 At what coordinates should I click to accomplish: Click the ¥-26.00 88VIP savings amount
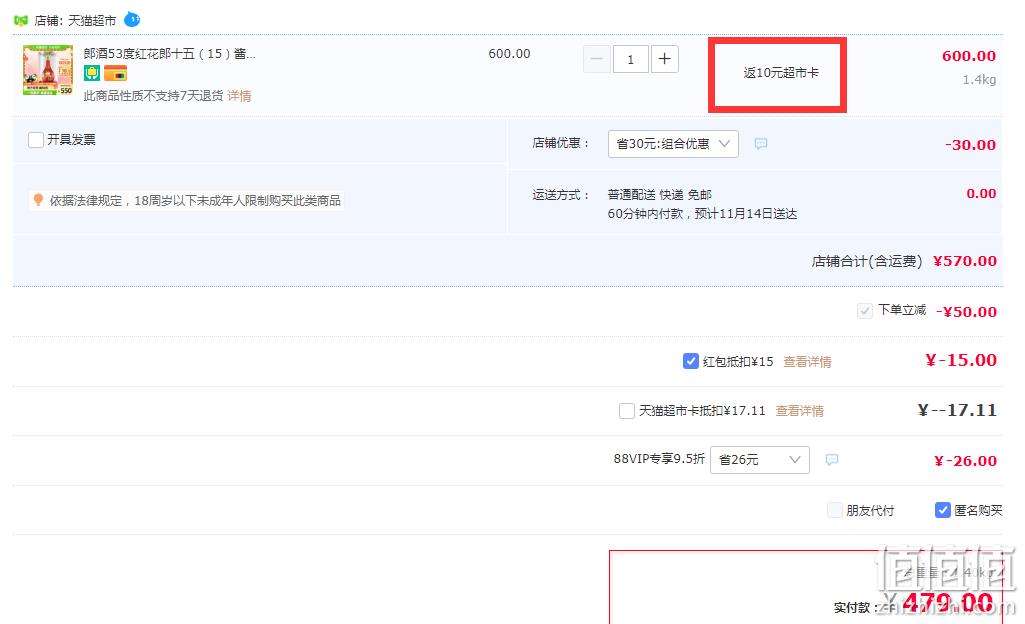point(966,461)
